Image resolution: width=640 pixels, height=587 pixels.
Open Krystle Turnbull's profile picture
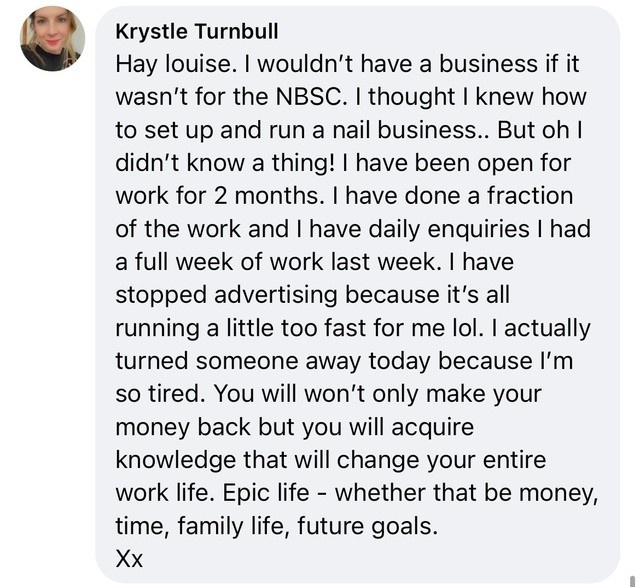pos(52,39)
